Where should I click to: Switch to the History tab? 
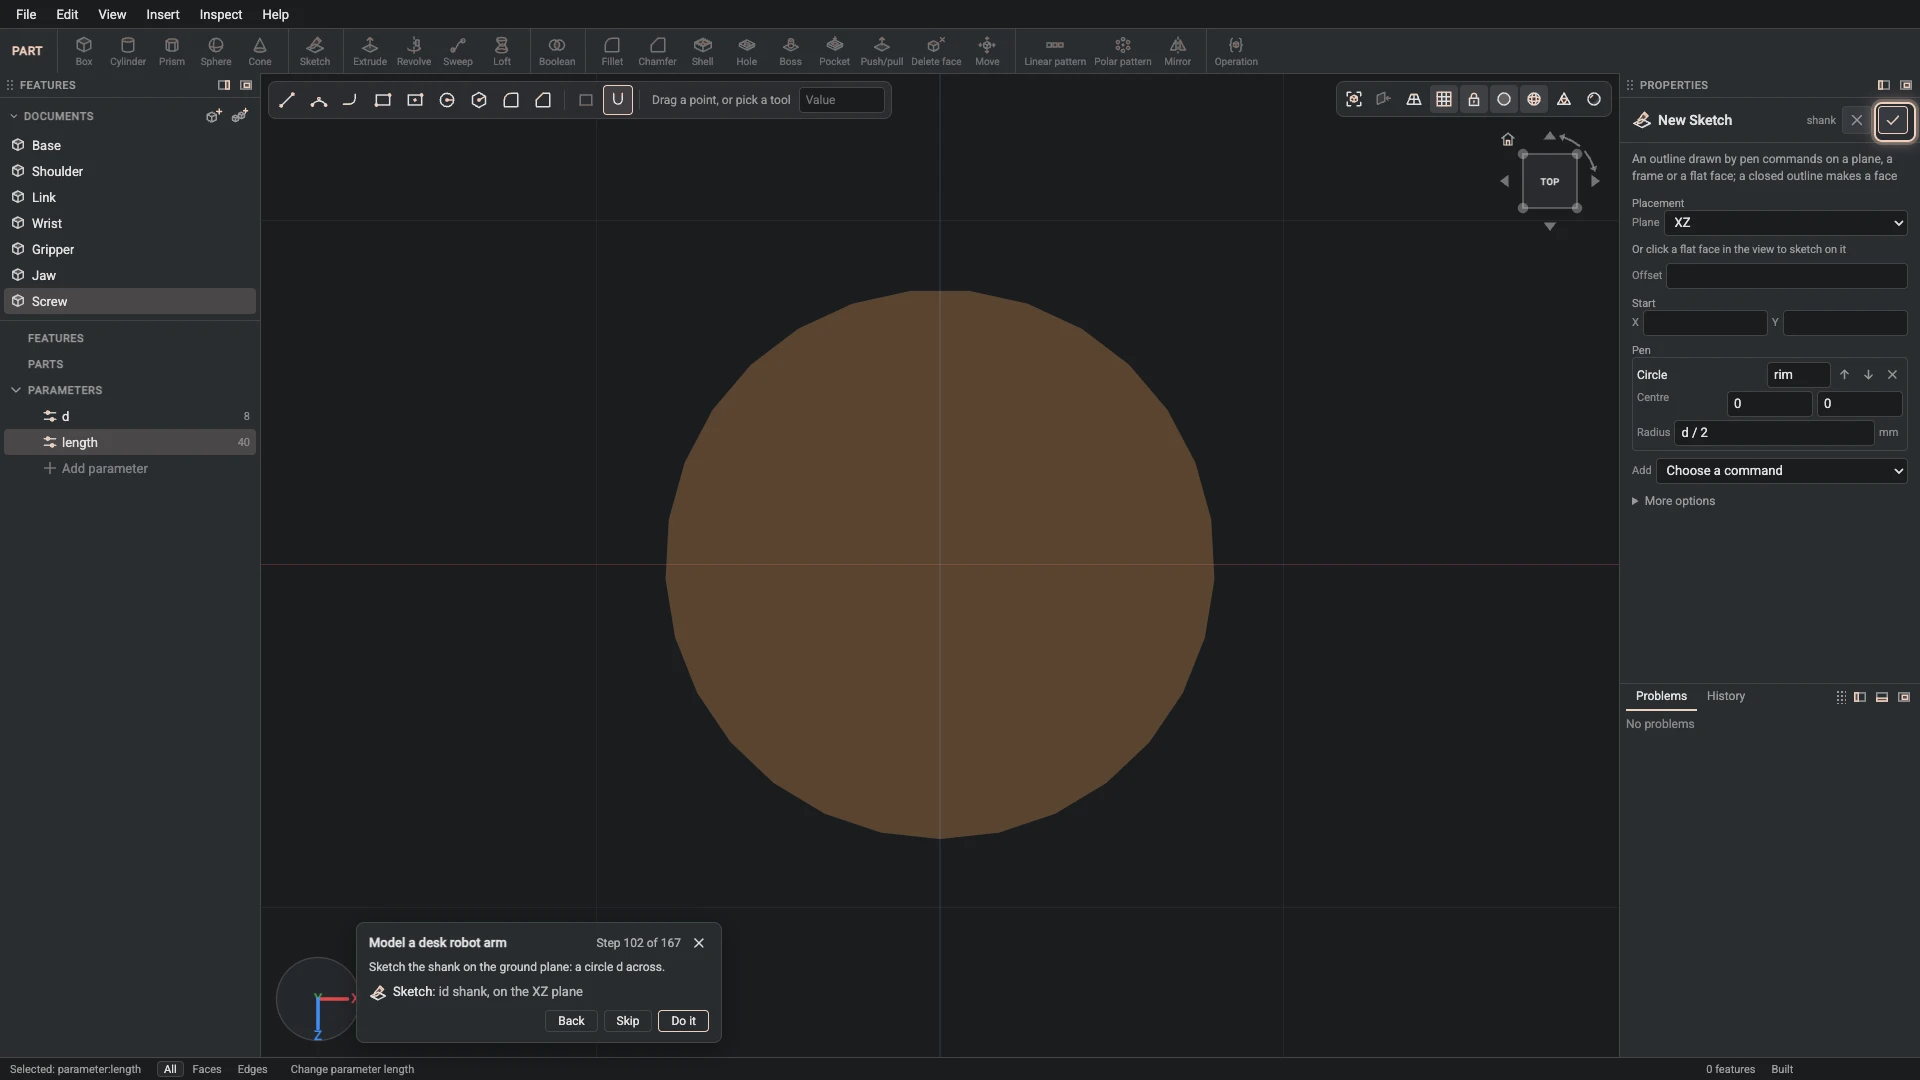[1725, 696]
